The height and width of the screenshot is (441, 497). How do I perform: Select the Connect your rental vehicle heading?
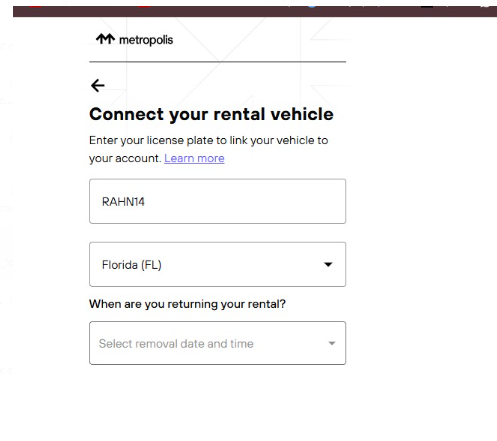(x=211, y=114)
